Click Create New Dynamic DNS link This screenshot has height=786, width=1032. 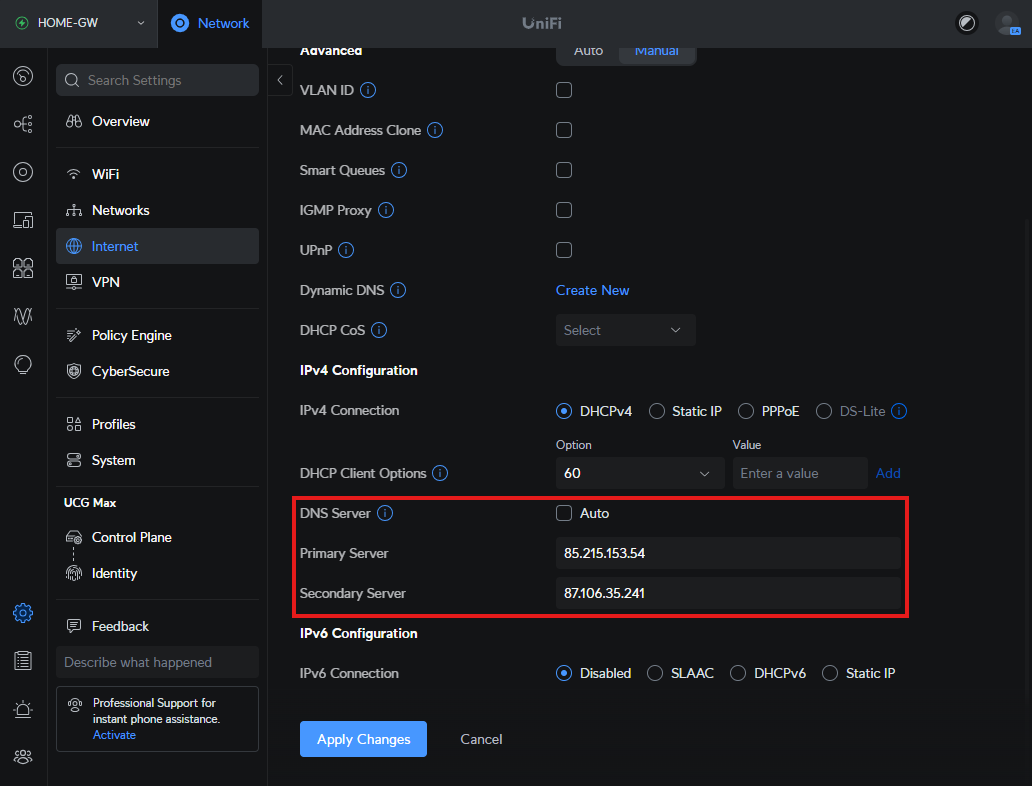(x=592, y=290)
